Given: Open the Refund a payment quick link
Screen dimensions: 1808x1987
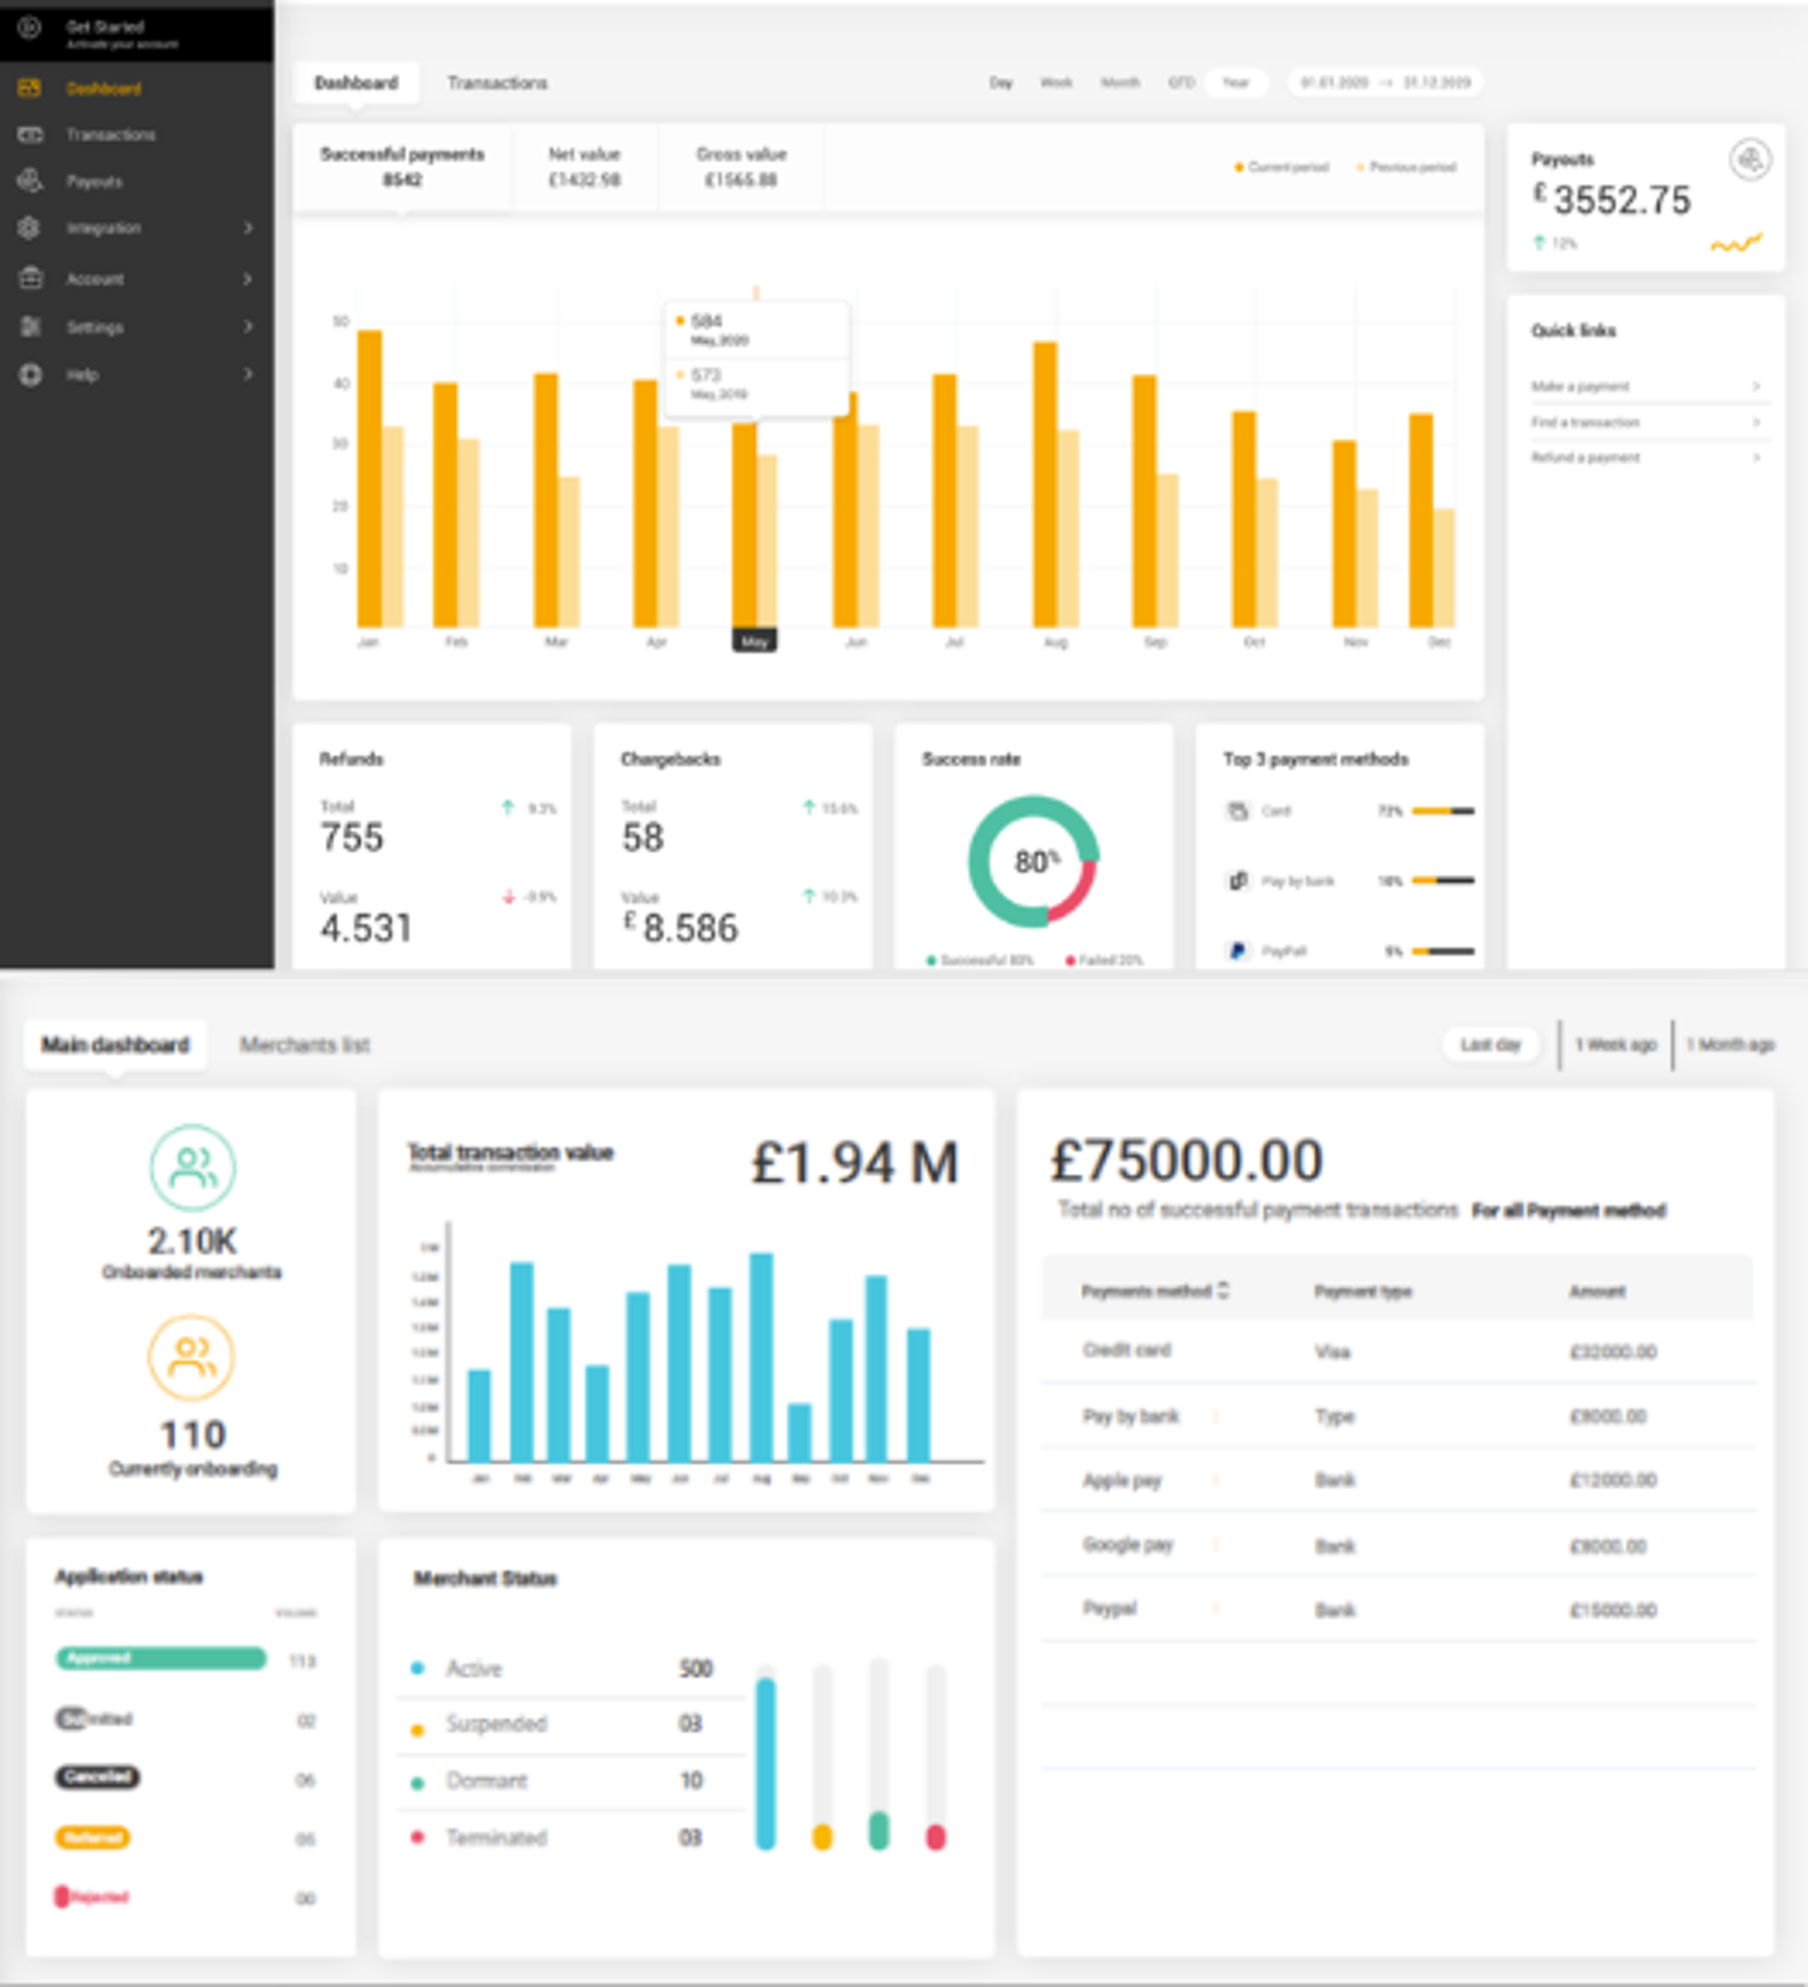Looking at the screenshot, I should [1644, 458].
